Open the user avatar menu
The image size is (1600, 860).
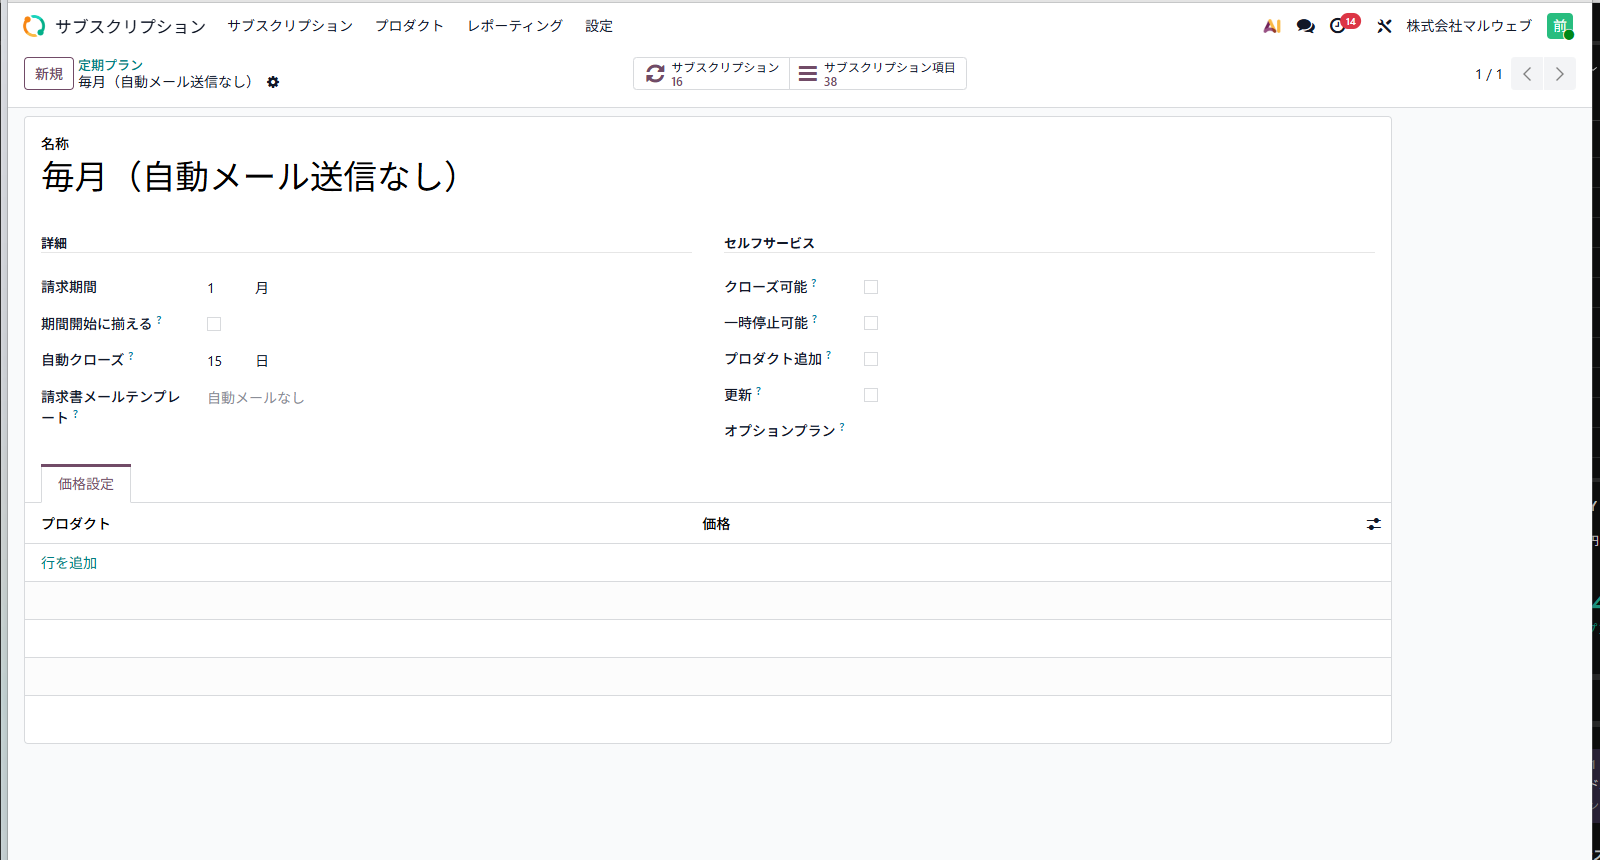coord(1560,26)
